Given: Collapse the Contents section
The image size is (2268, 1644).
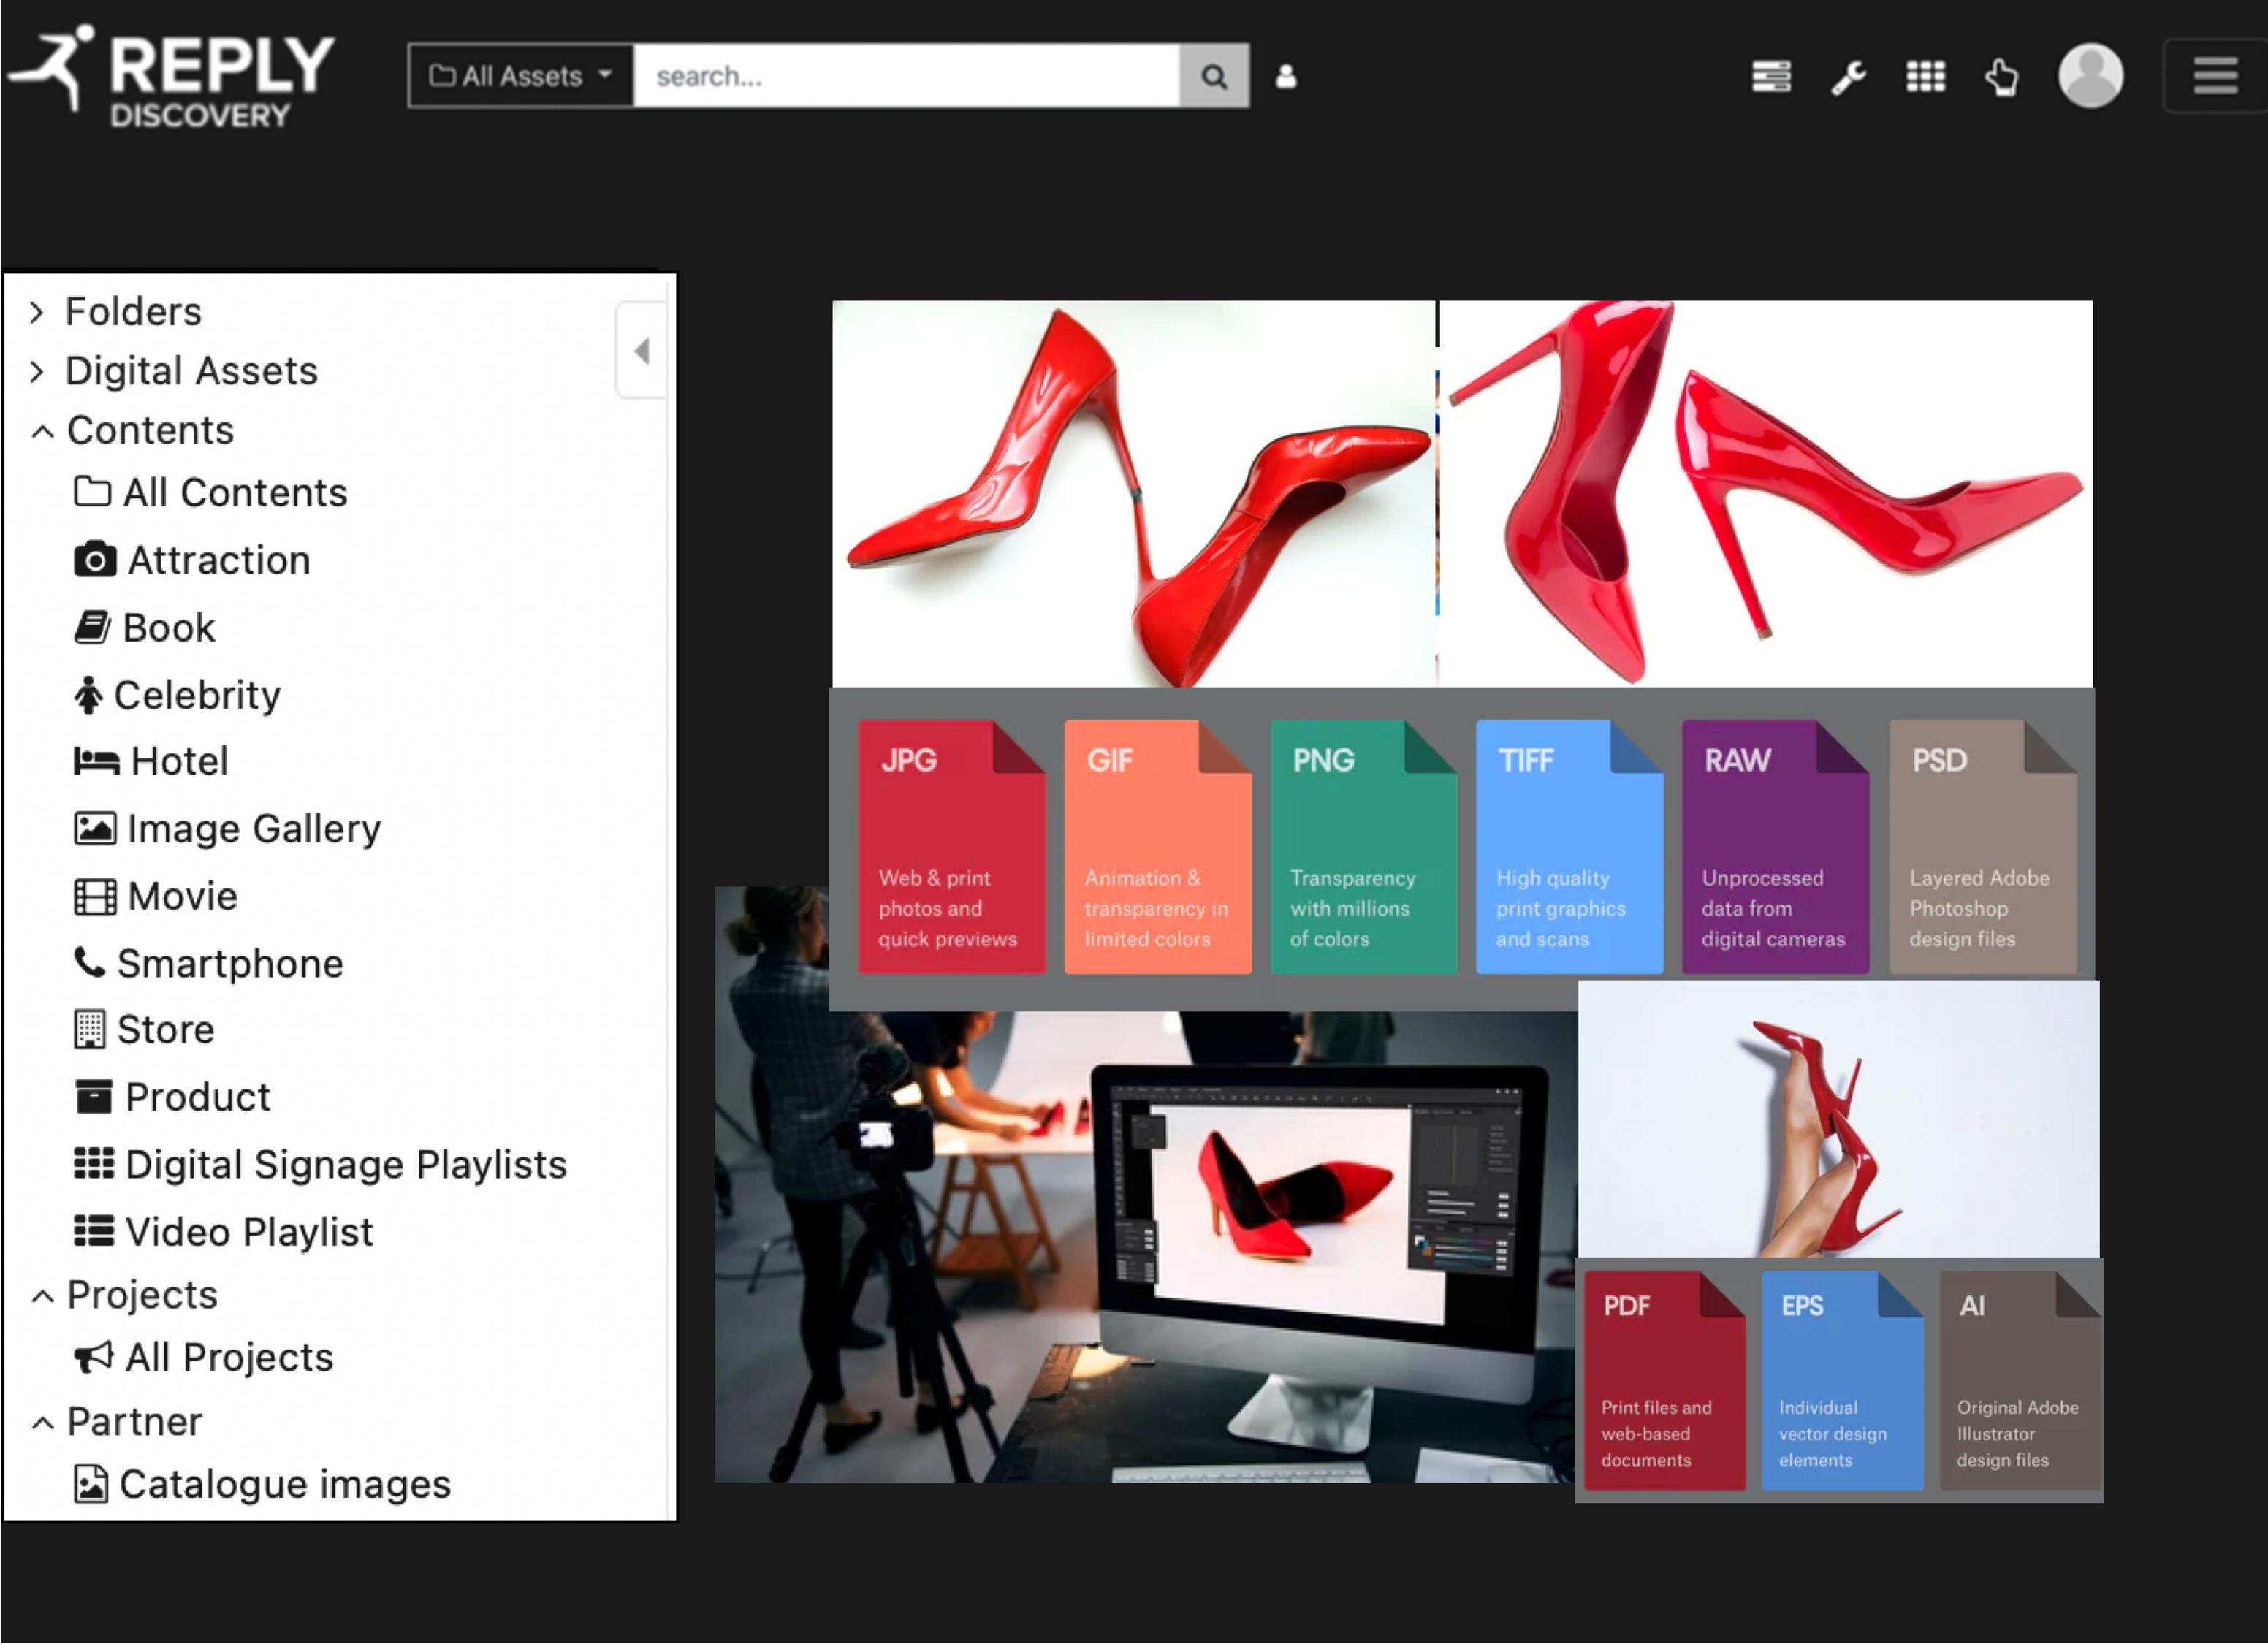Looking at the screenshot, I should (x=42, y=432).
